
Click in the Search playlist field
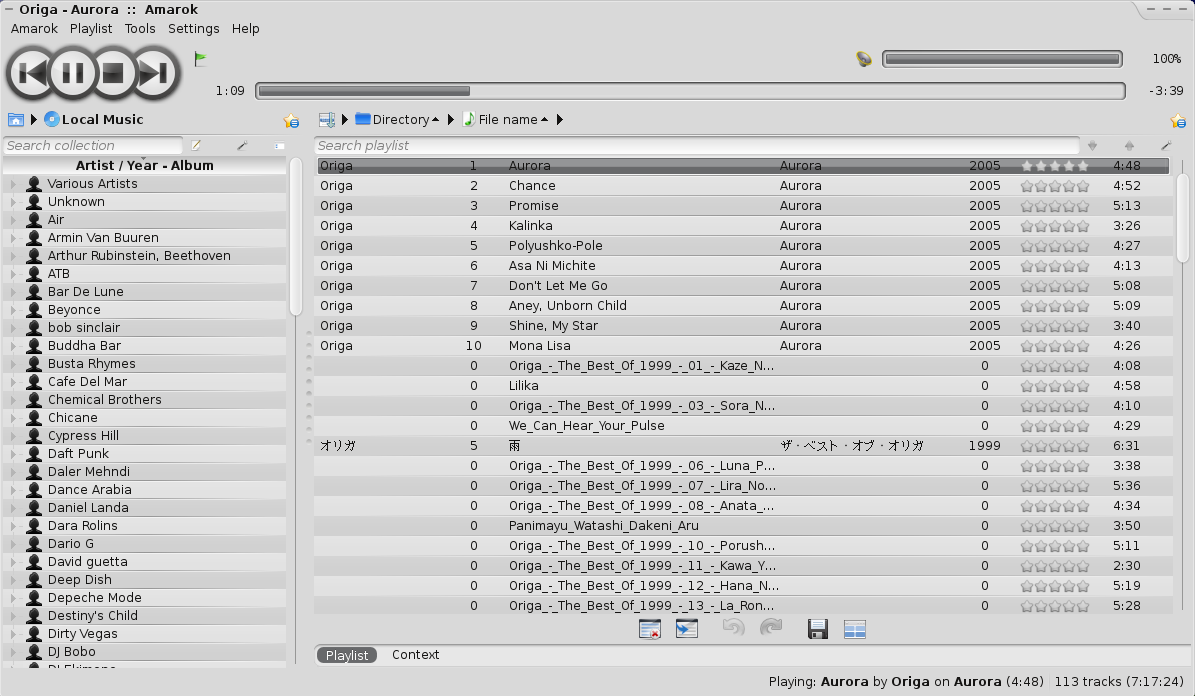(x=697, y=146)
